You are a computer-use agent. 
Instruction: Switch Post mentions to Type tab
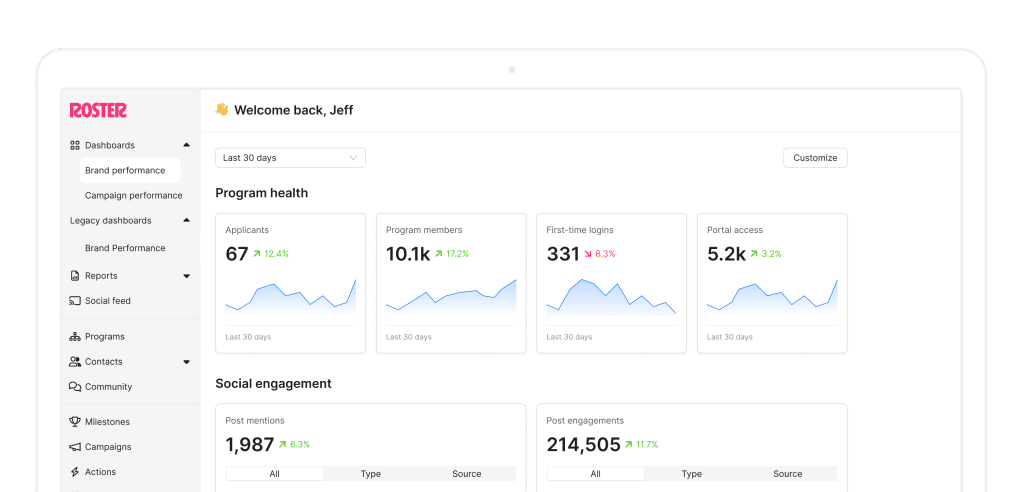click(x=371, y=474)
